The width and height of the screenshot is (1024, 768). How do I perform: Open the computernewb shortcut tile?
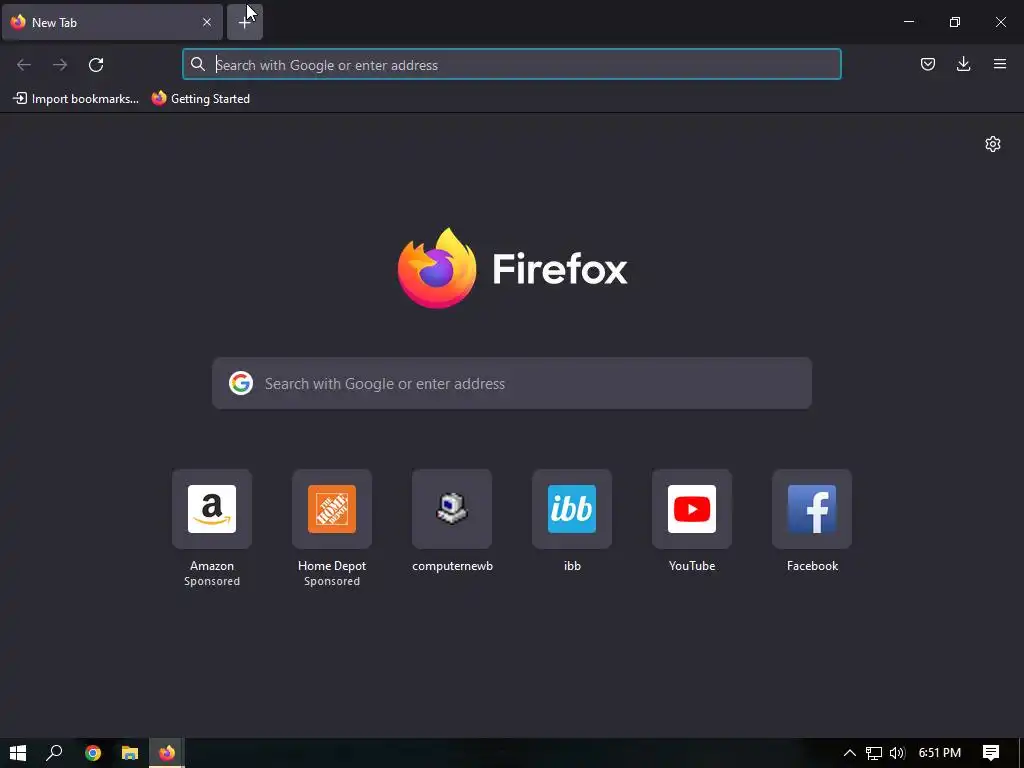coord(452,509)
